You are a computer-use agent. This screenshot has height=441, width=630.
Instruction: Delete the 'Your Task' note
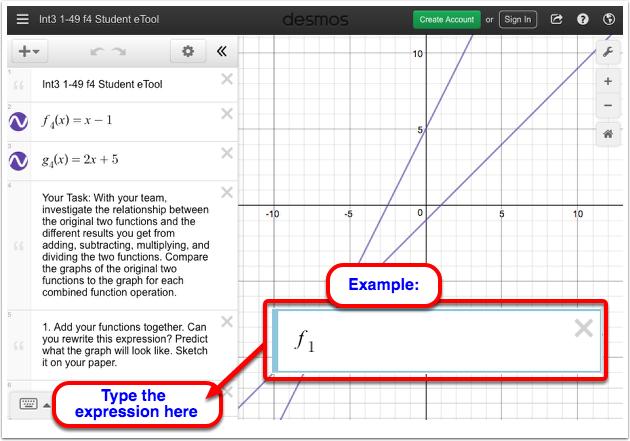pyautogui.click(x=227, y=192)
